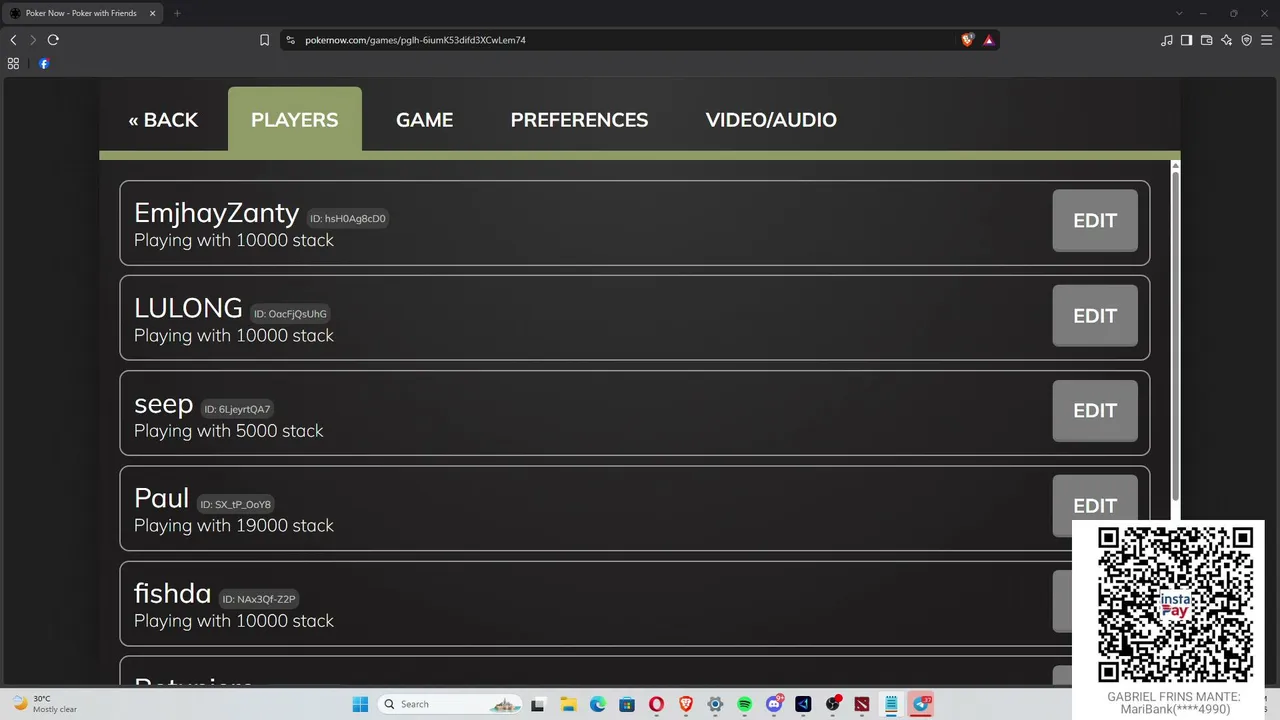The image size is (1280, 720).
Task: Click ID badge 6LjeyrtQA7
Action: coord(237,409)
